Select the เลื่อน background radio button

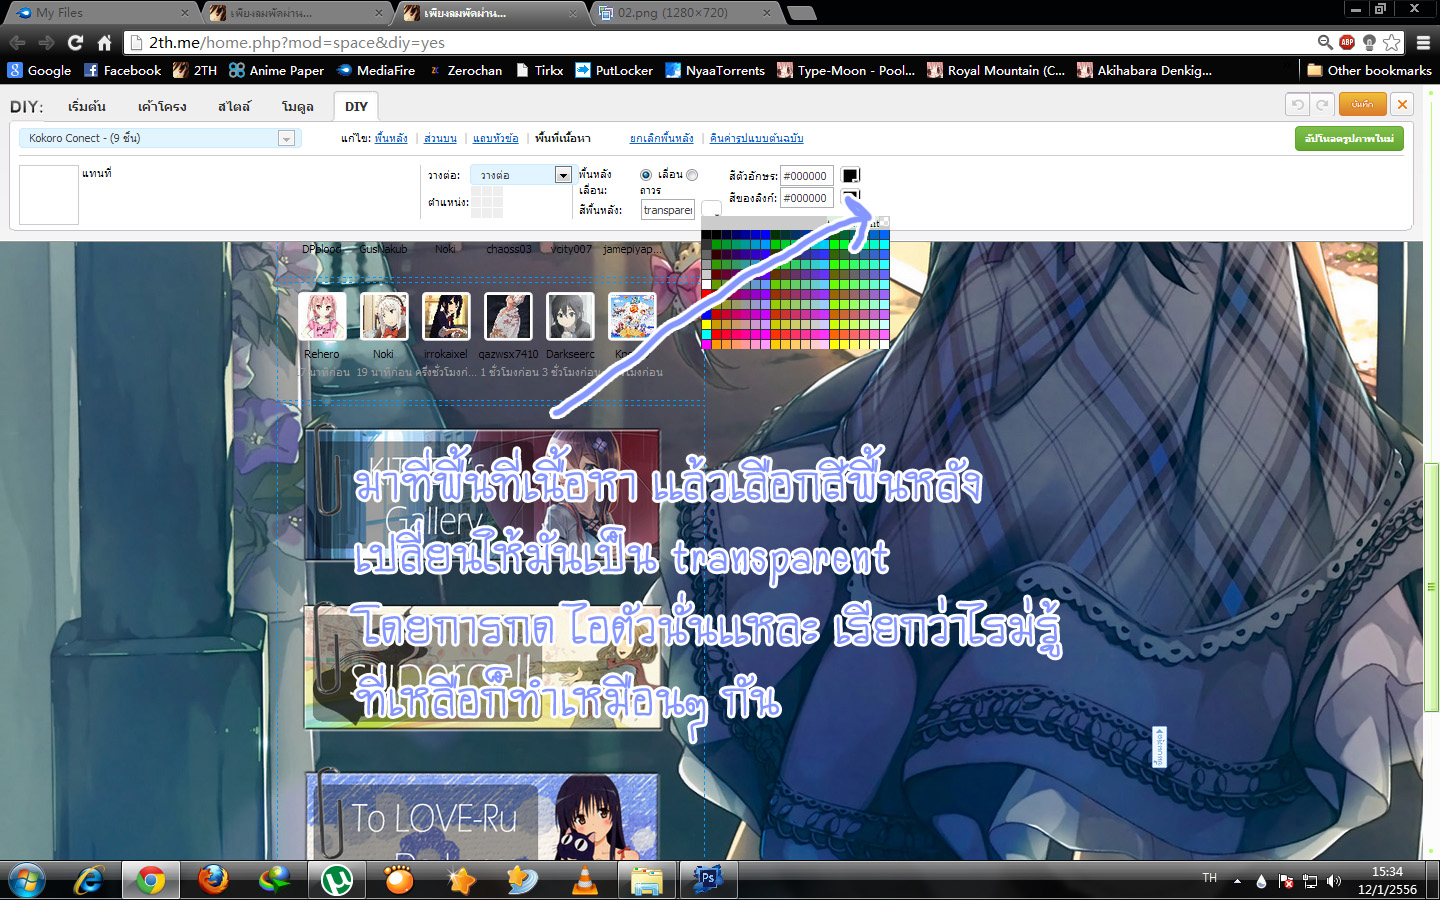[x=646, y=175]
